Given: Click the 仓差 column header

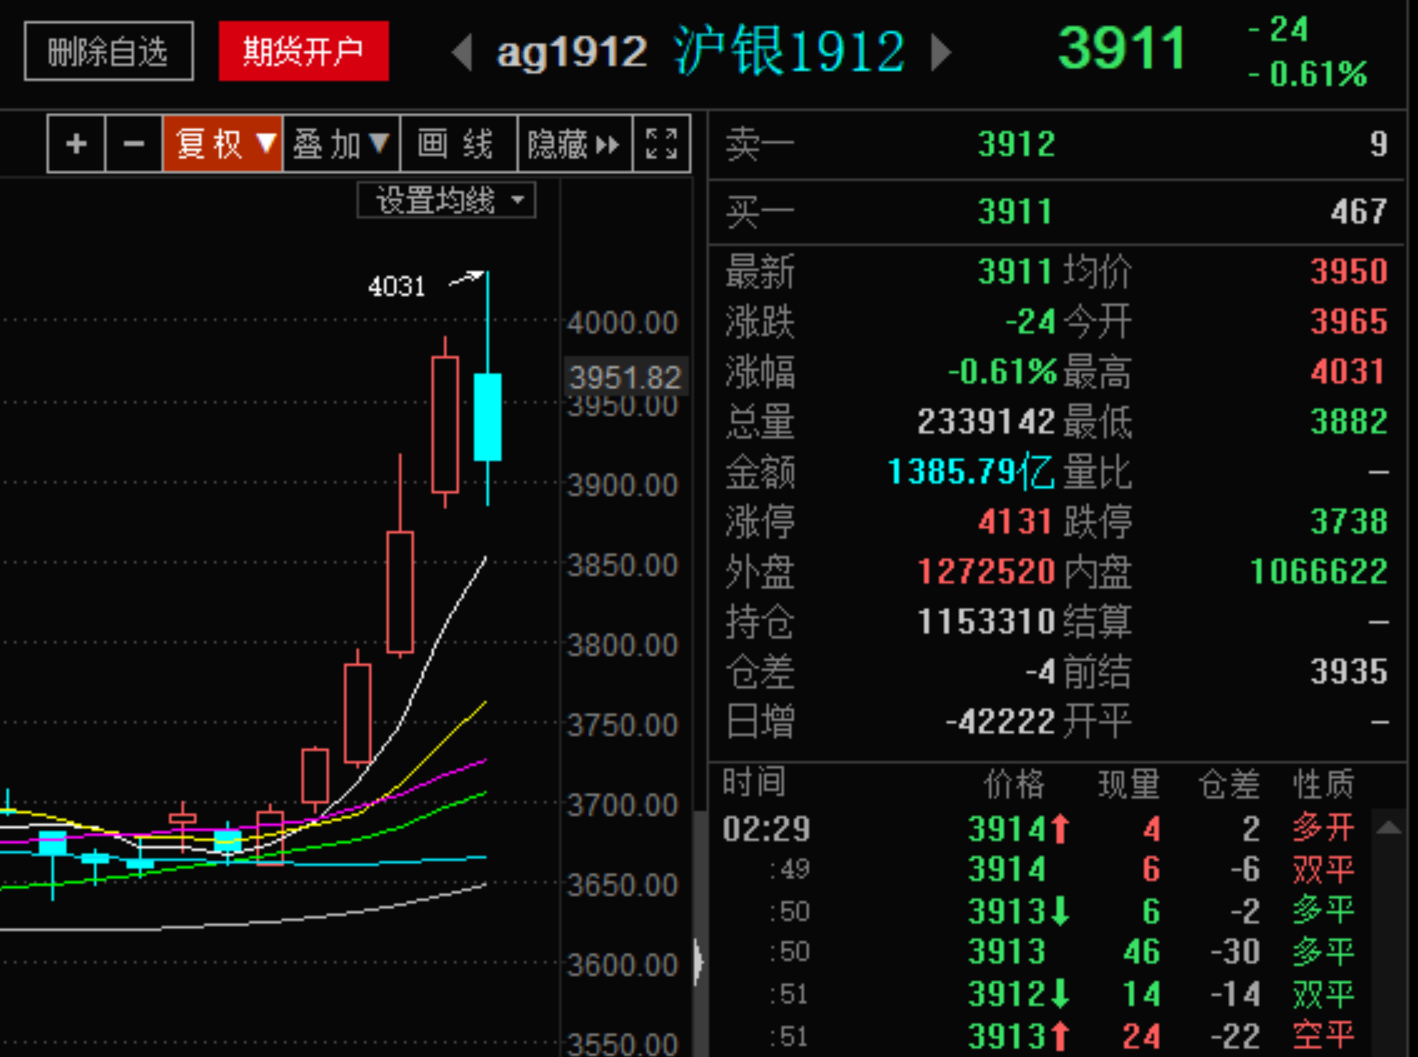Looking at the screenshot, I should 1229,783.
